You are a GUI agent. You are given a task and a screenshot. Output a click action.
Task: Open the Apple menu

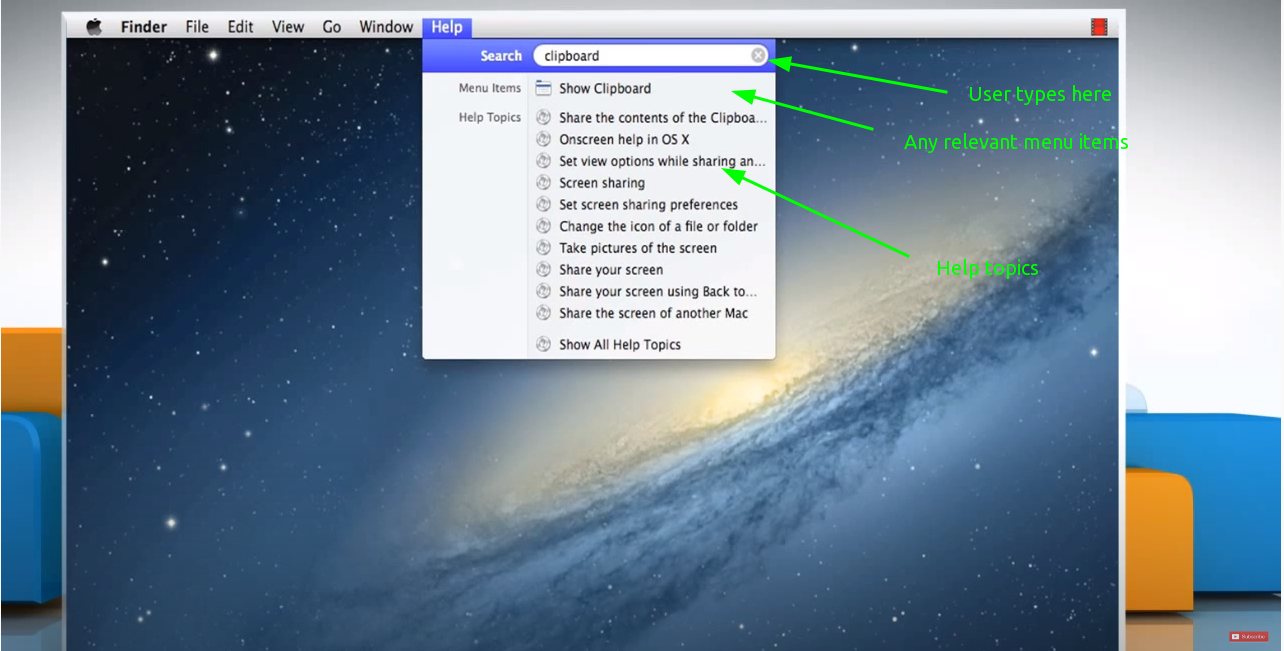[x=94, y=27]
